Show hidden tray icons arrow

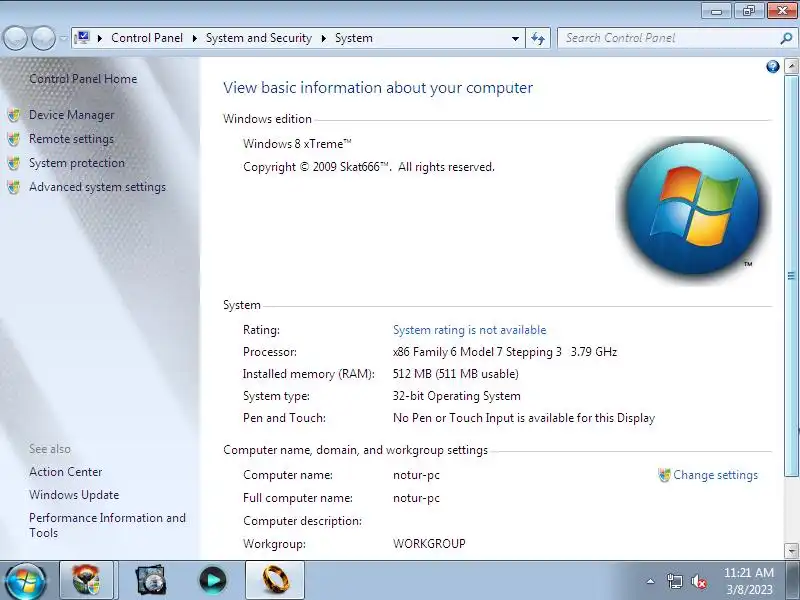pos(651,581)
